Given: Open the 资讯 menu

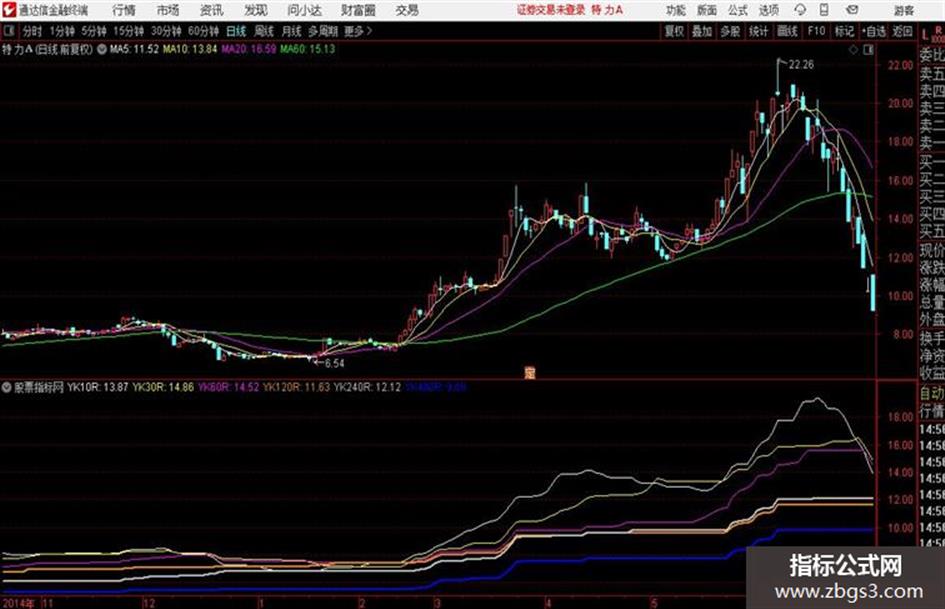Looking at the screenshot, I should pyautogui.click(x=212, y=10).
